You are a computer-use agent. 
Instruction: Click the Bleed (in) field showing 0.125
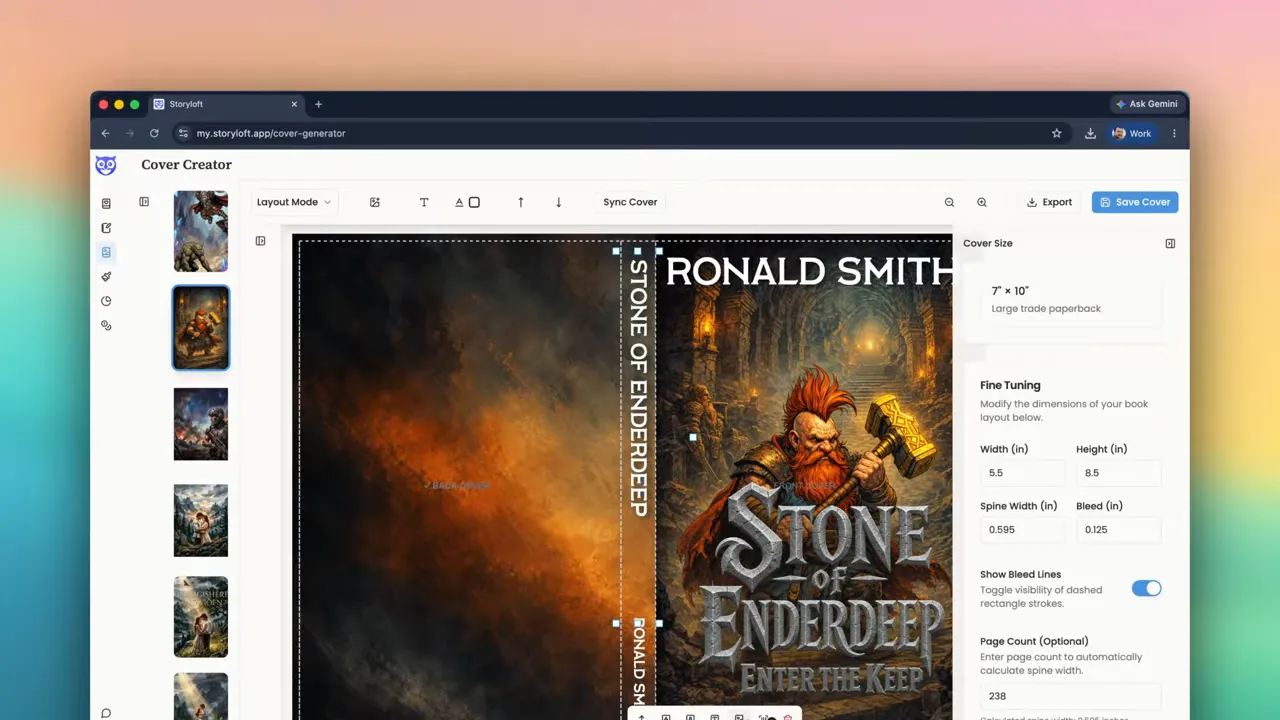pyautogui.click(x=1118, y=530)
